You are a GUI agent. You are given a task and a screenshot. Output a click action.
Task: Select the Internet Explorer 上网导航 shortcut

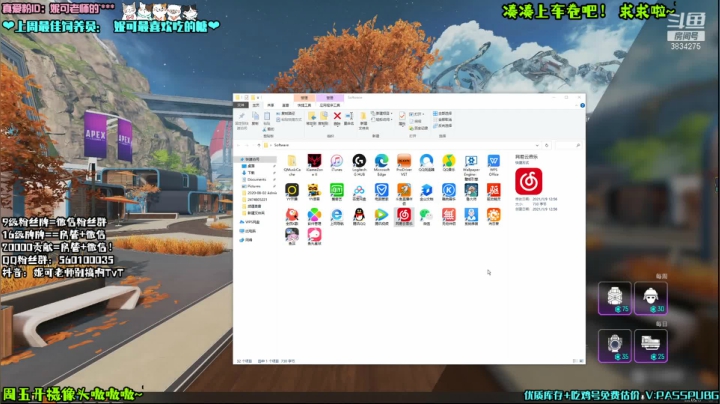337,217
